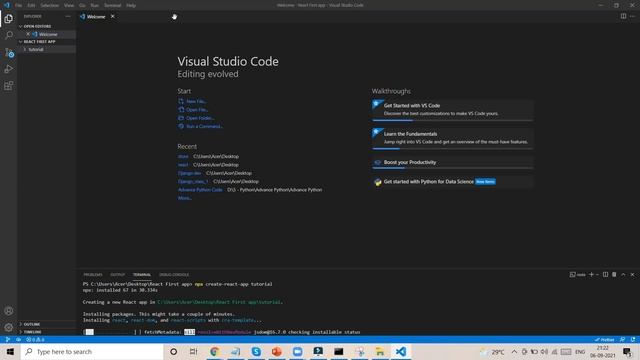This screenshot has height=360, width=640.
Task: Close the Welcome editor tab
Action: click(113, 16)
